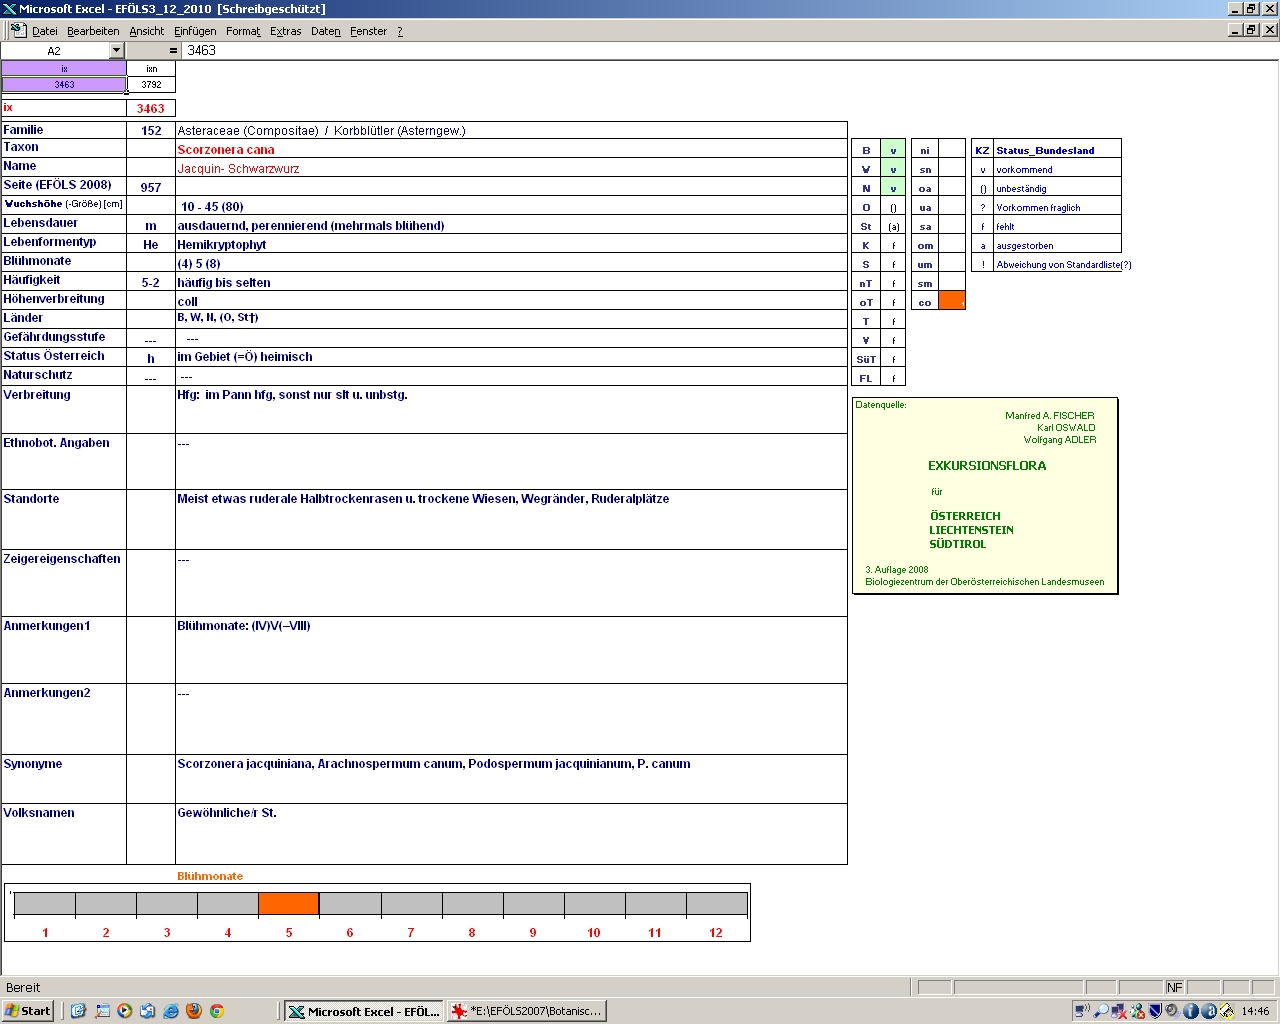
Task: Open the Messenger tray icon
Action: point(1137,1011)
